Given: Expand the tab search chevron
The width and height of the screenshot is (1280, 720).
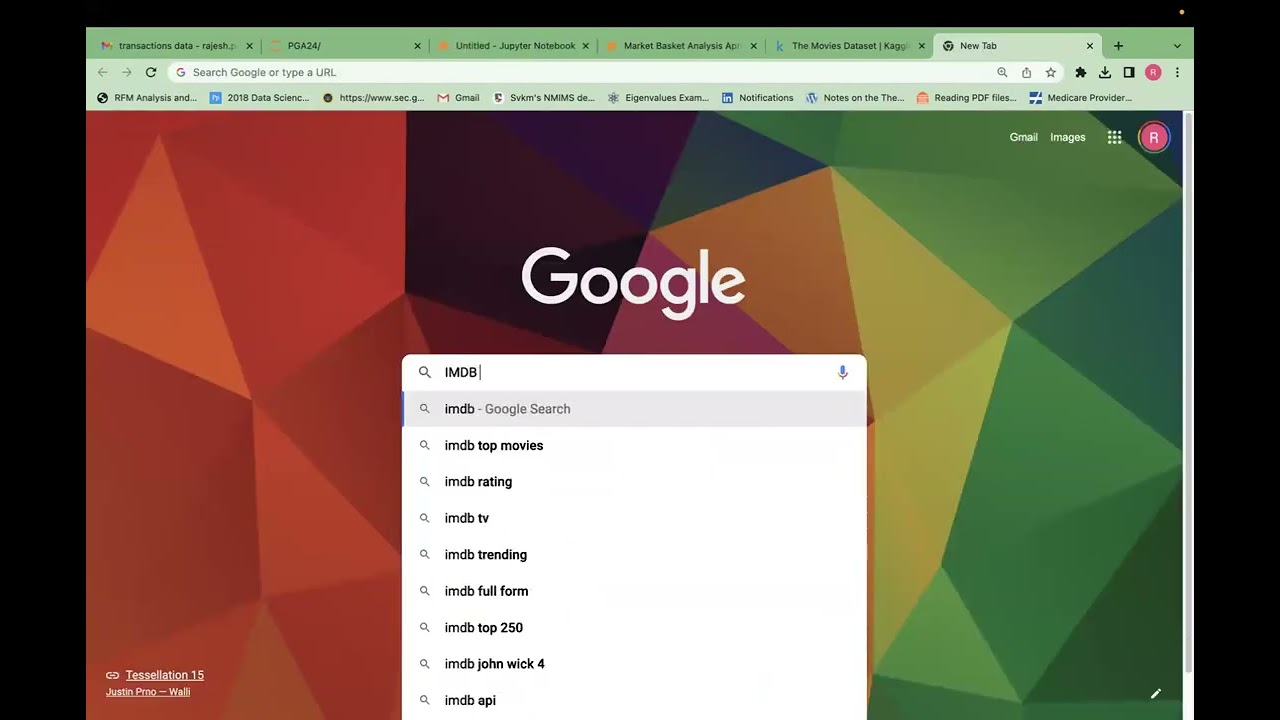Looking at the screenshot, I should tap(1177, 46).
